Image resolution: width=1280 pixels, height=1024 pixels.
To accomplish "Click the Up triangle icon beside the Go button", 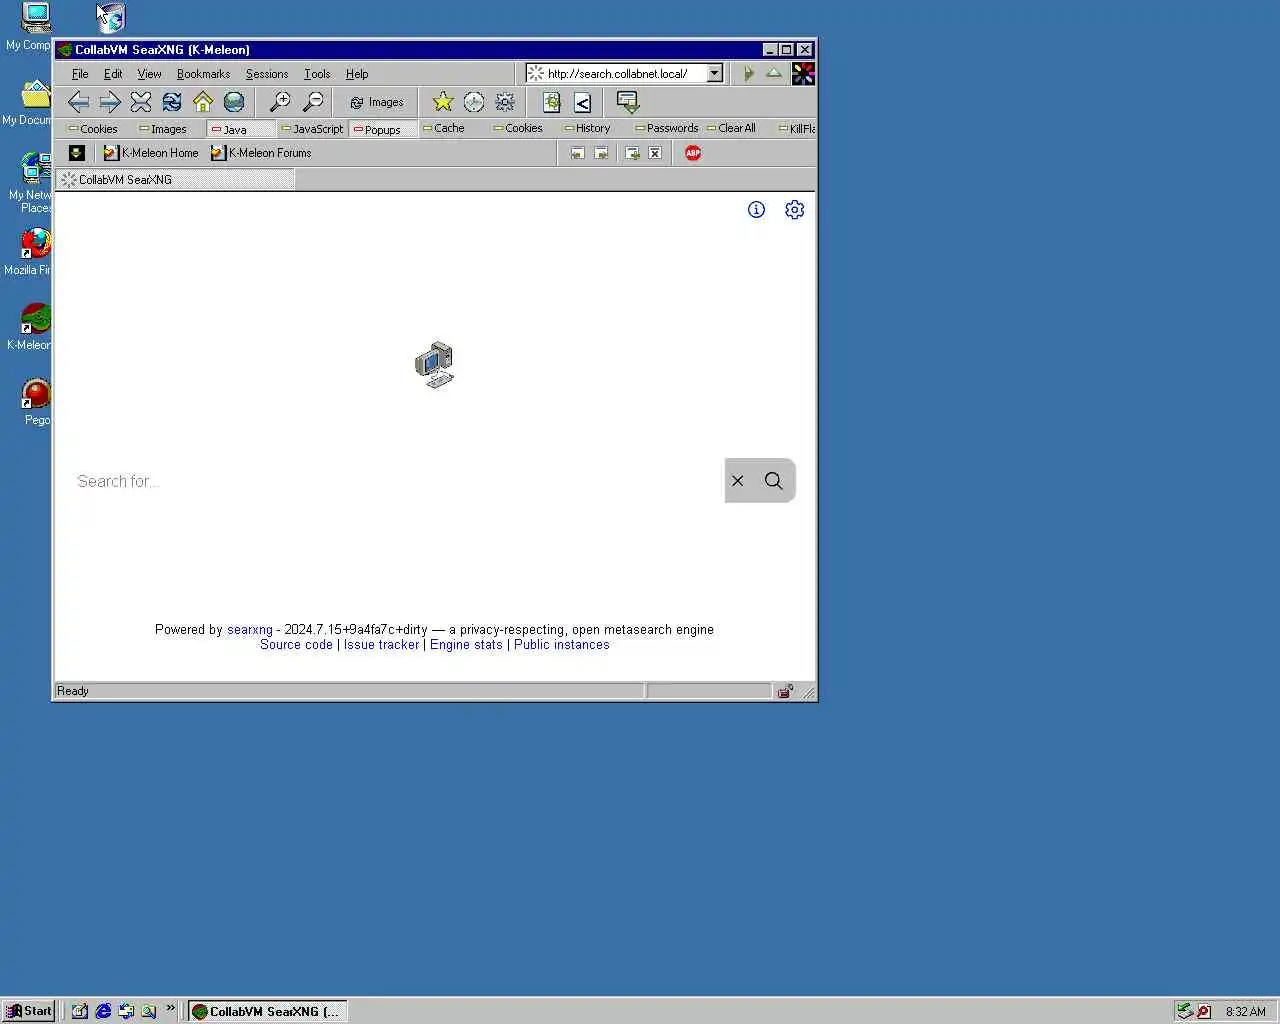I will pyautogui.click(x=774, y=73).
